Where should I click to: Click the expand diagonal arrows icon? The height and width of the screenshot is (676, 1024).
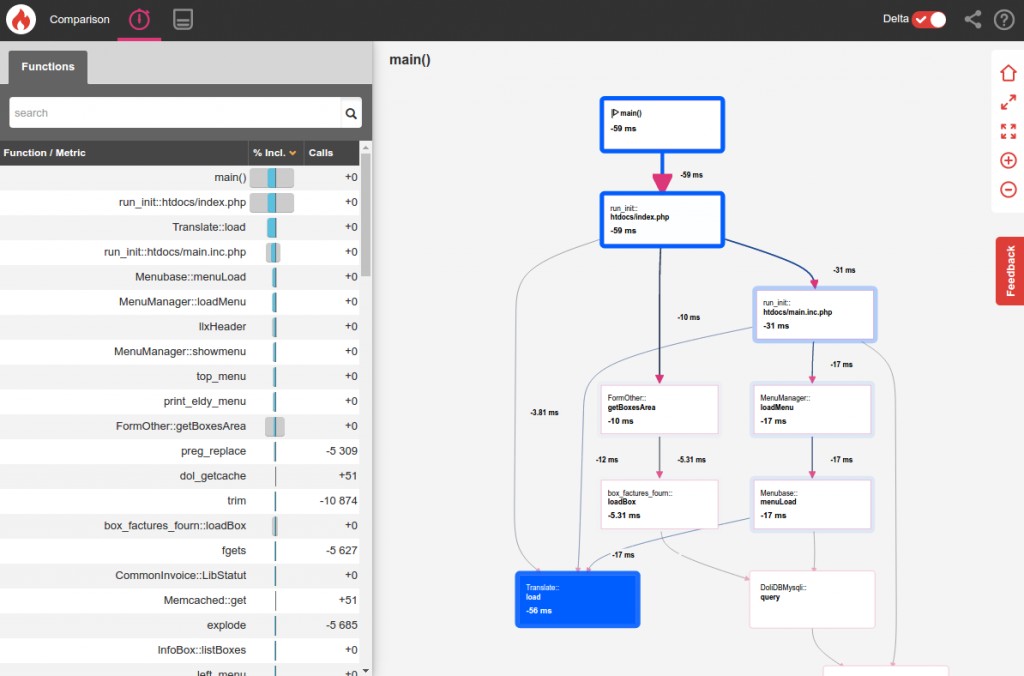[1008, 102]
